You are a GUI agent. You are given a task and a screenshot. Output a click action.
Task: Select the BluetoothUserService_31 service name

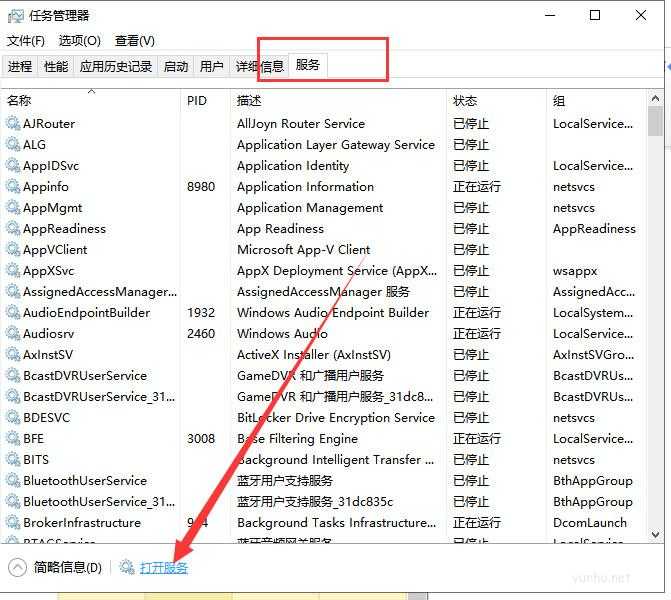tap(99, 501)
